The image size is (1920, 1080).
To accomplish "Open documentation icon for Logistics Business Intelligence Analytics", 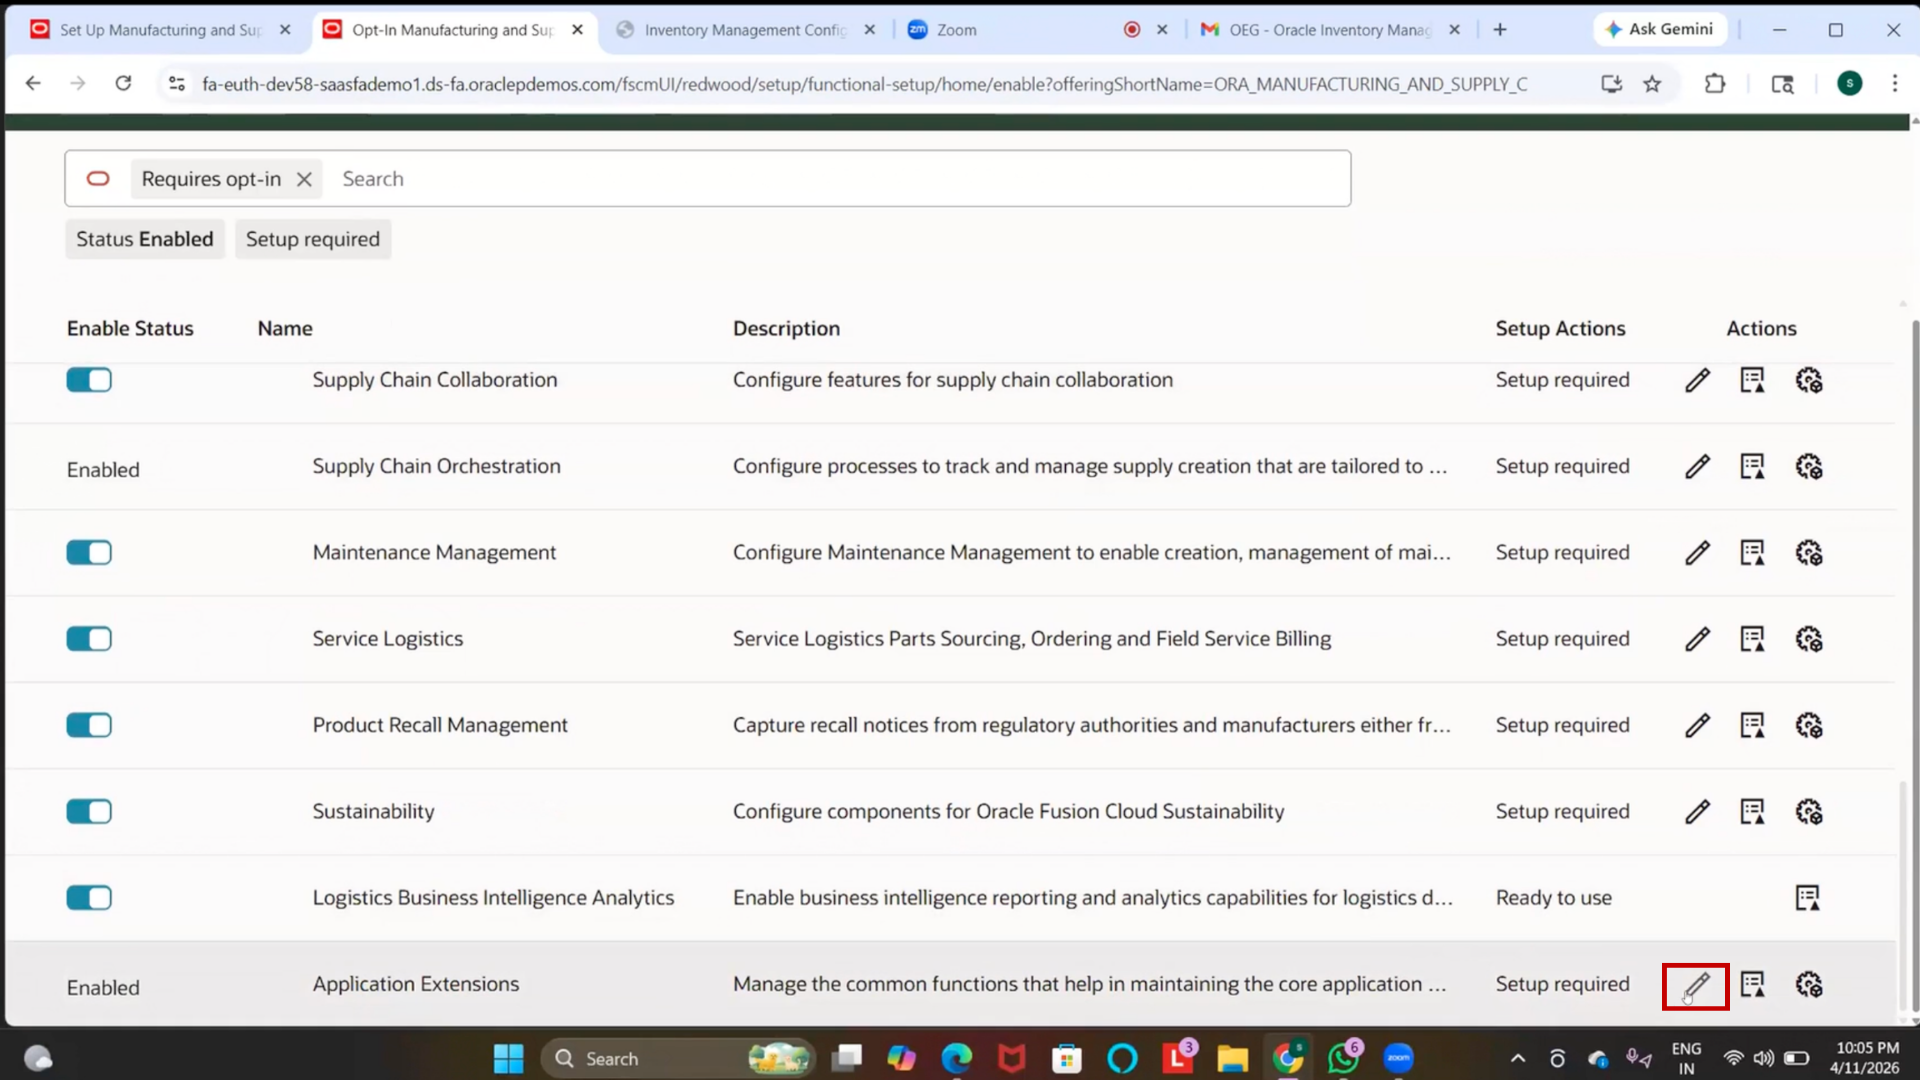I will coord(1807,898).
